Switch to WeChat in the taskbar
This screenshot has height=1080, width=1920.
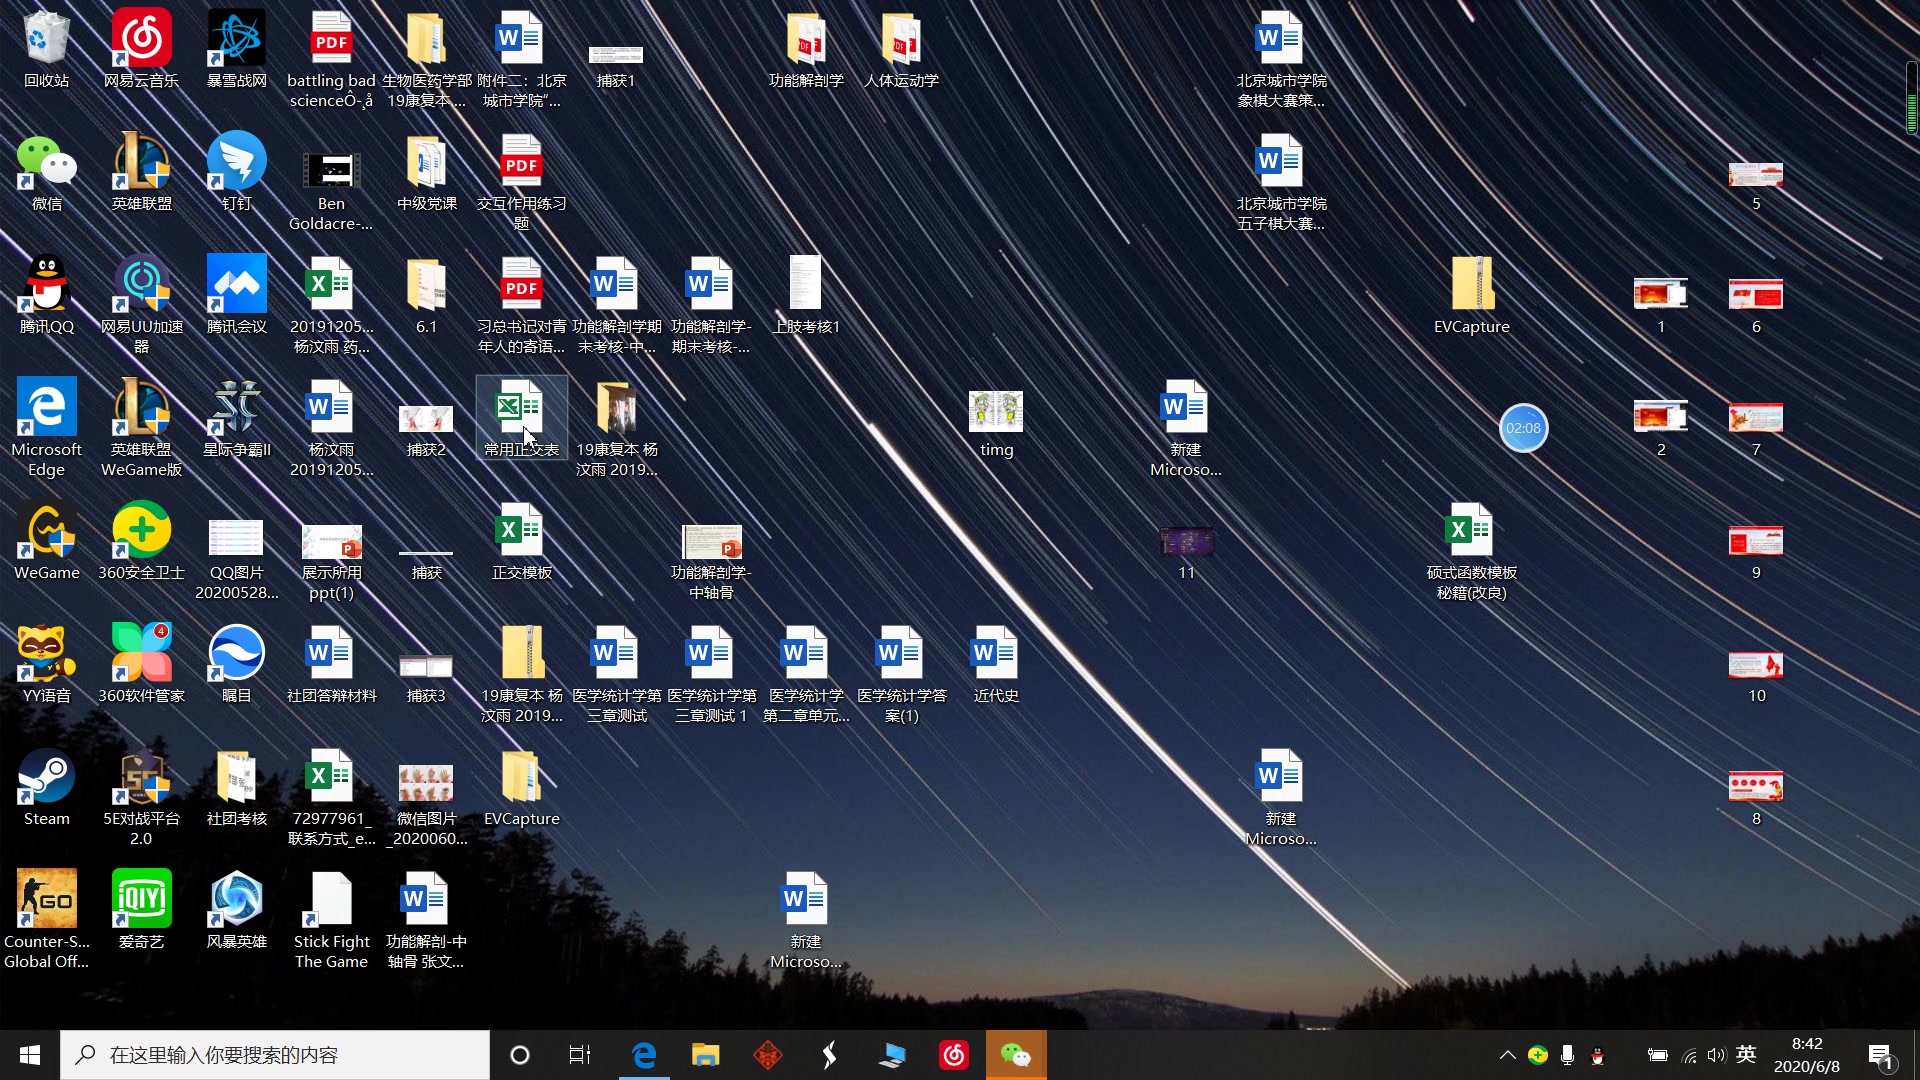point(1016,1055)
